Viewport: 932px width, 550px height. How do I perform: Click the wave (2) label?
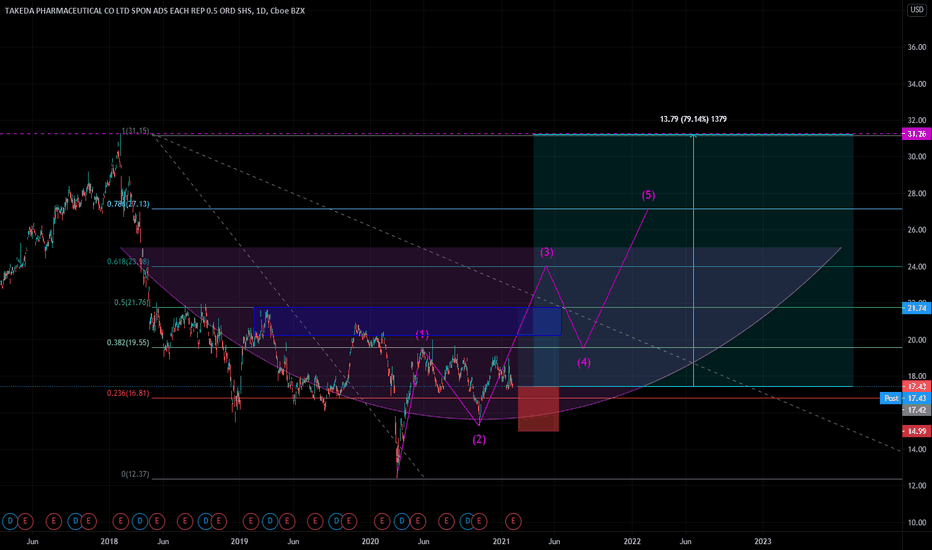point(479,439)
